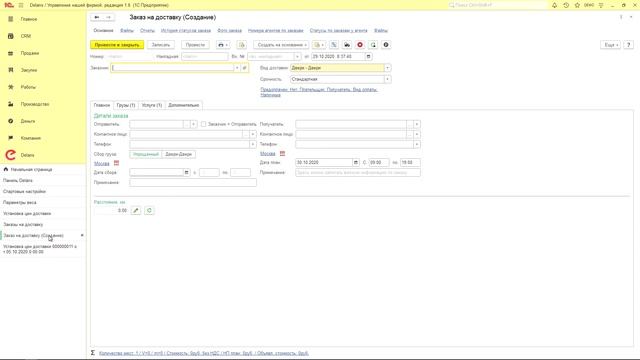Open the Delans section icon in sidebar
The width and height of the screenshot is (640, 360).
11,155
